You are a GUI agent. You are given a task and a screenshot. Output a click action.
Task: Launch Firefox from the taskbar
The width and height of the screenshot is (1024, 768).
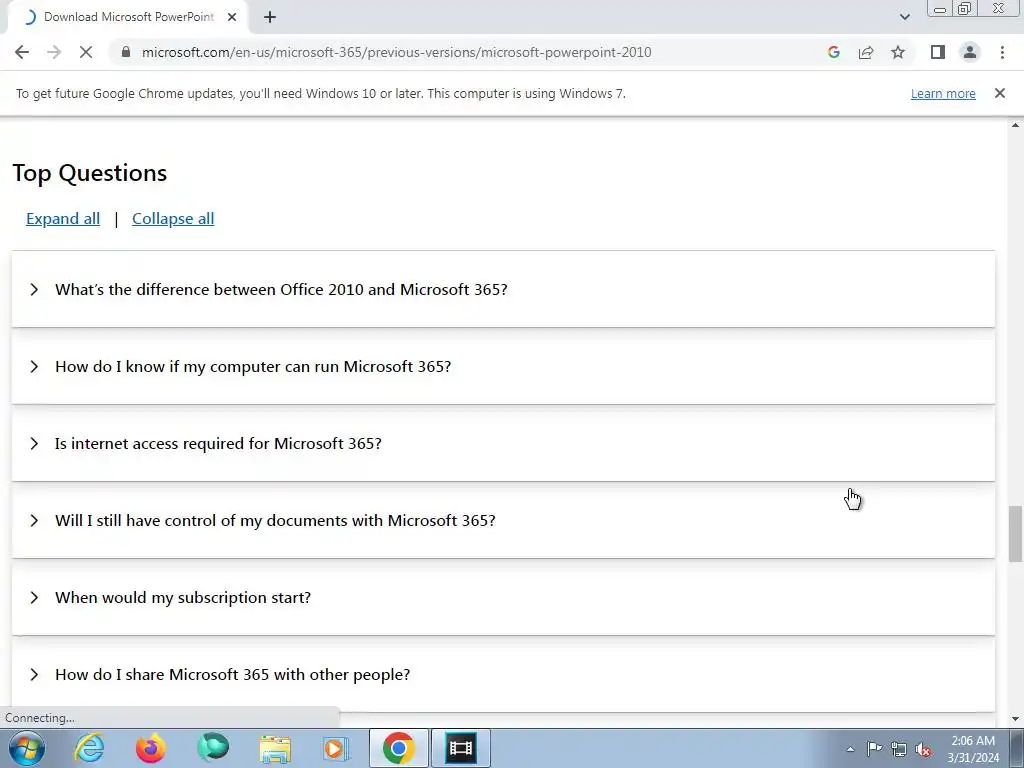pos(151,748)
